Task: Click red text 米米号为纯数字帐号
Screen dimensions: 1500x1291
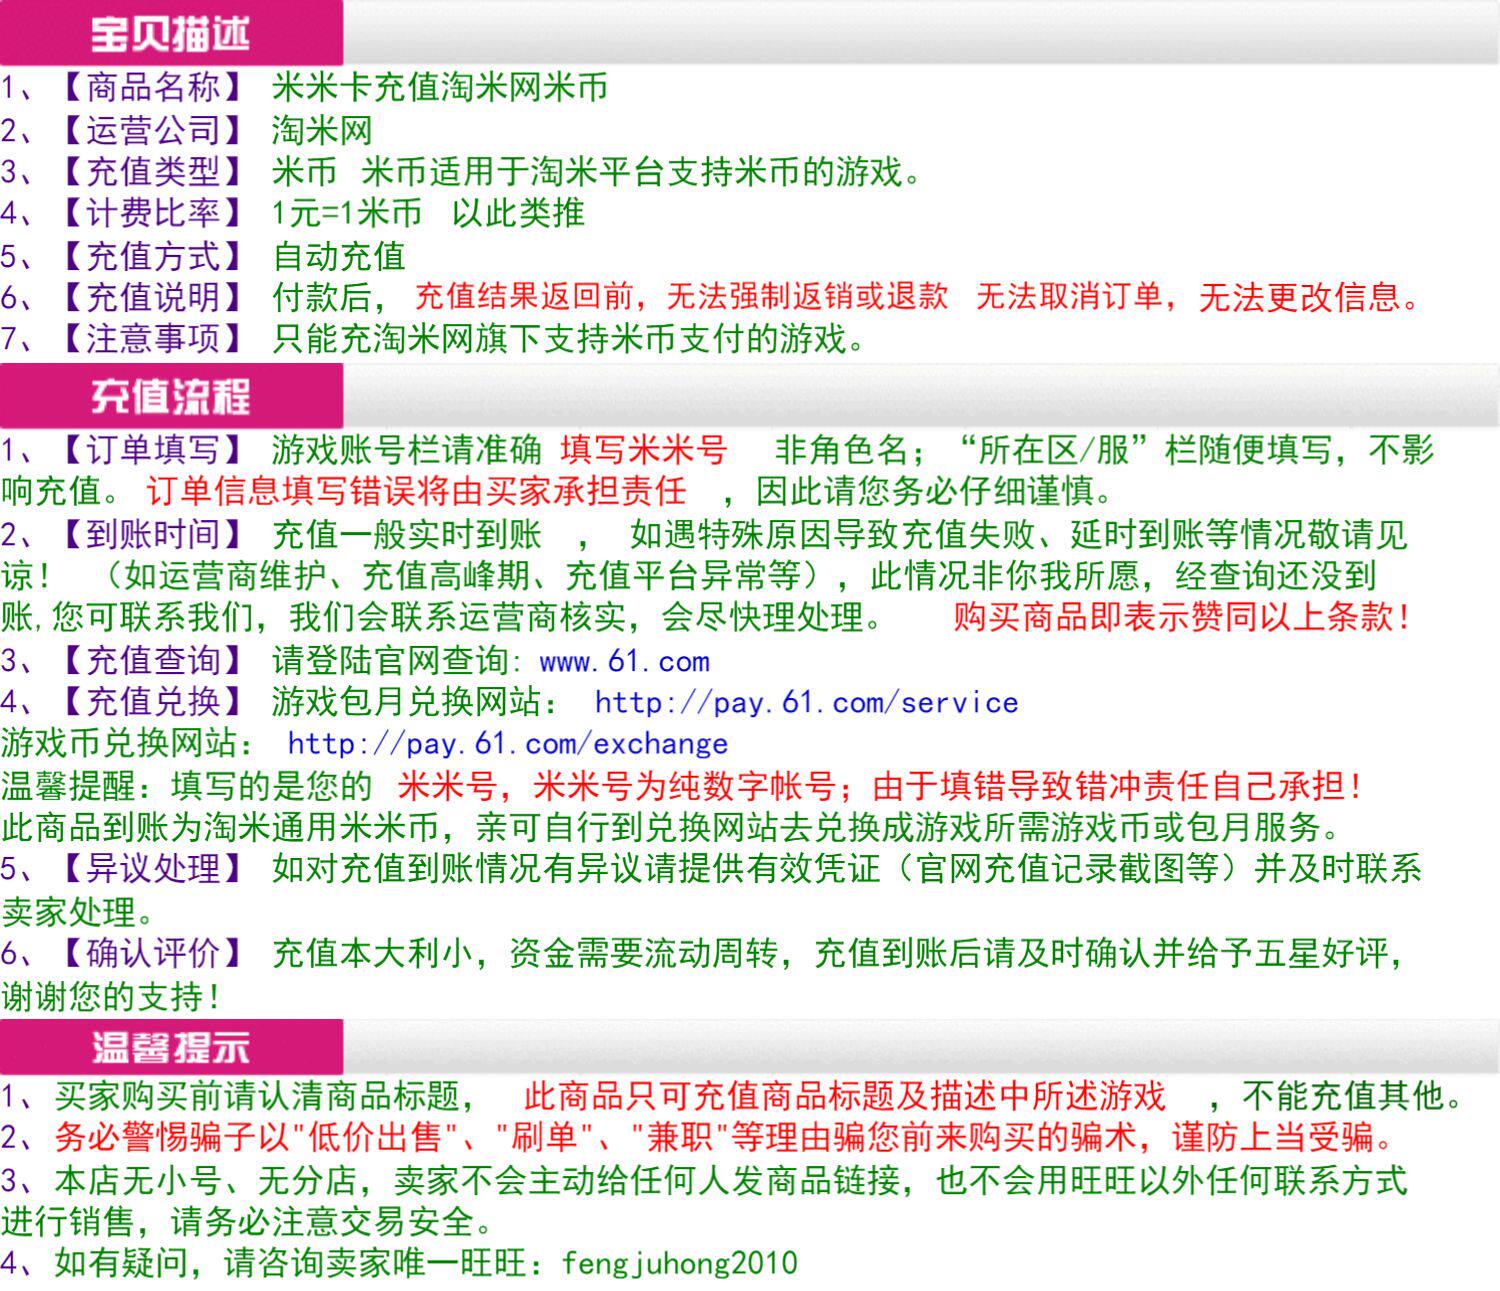Action: pyautogui.click(x=684, y=786)
